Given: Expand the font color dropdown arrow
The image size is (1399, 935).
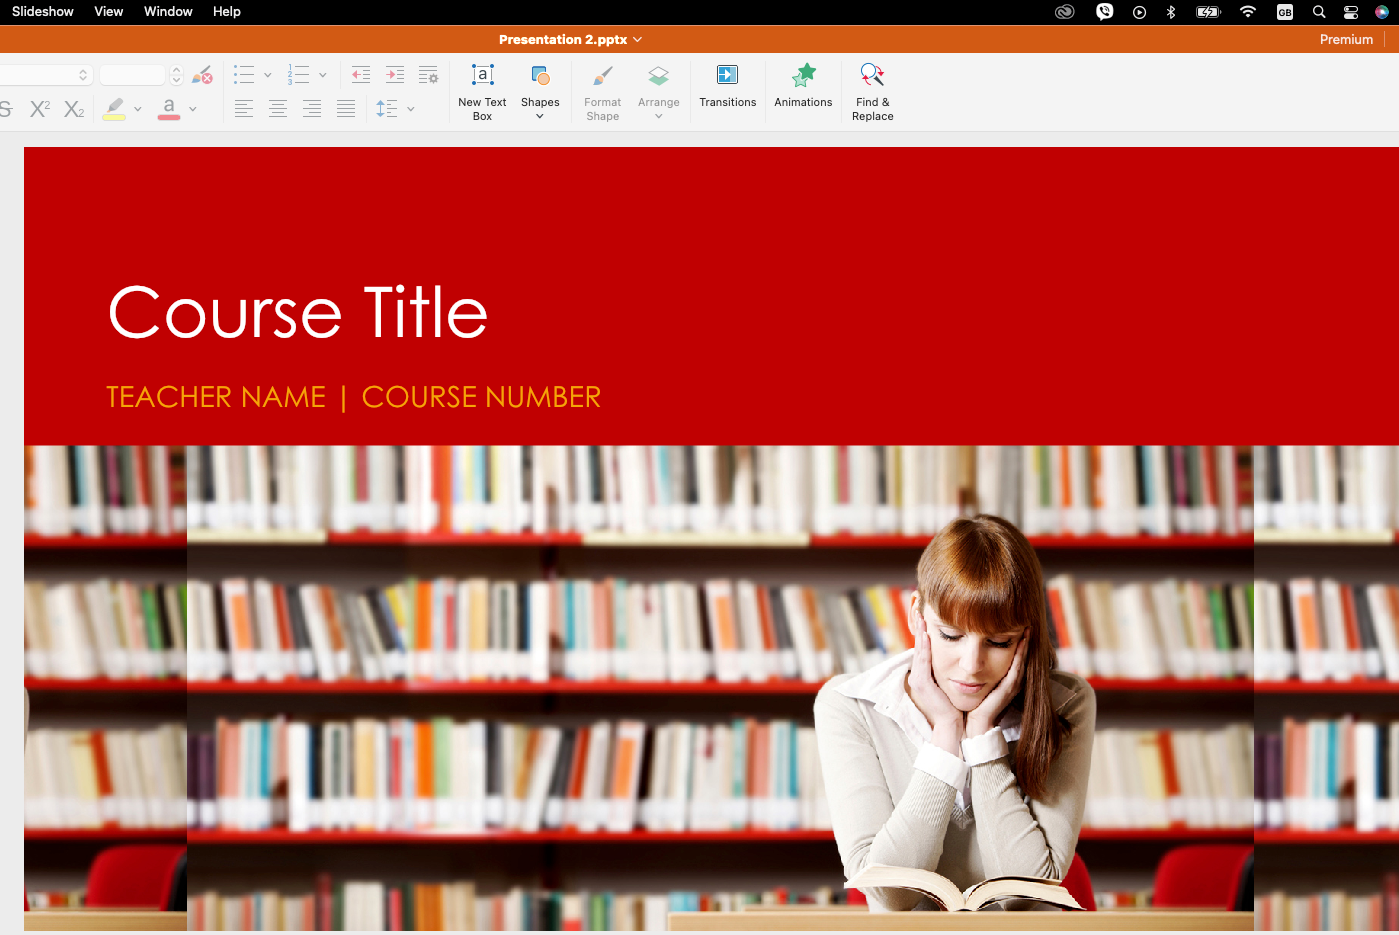Looking at the screenshot, I should coord(193,109).
